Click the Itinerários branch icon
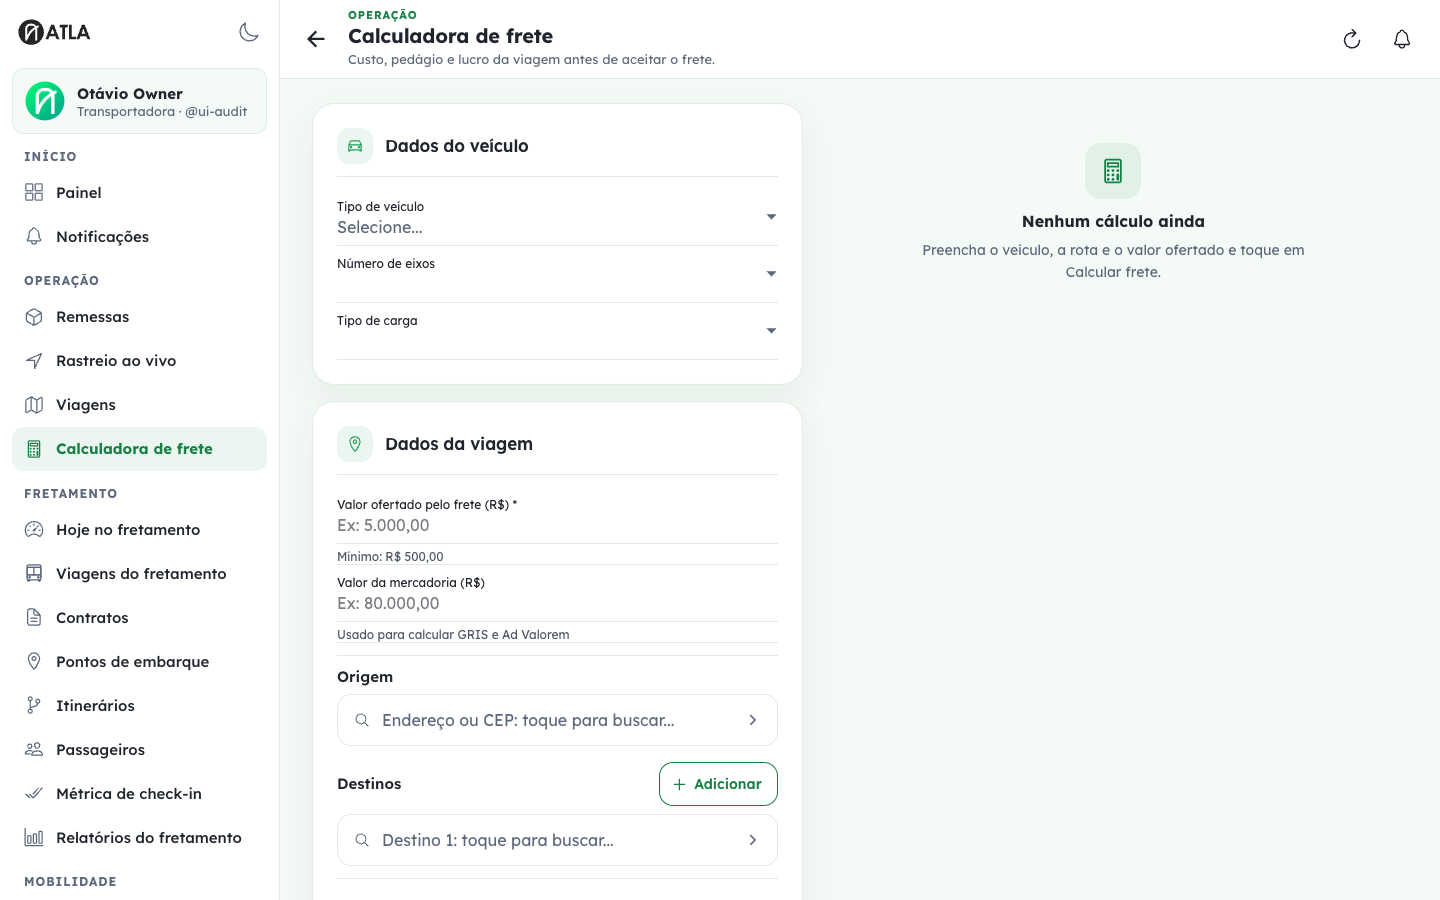The height and width of the screenshot is (900, 1440). pyautogui.click(x=34, y=706)
